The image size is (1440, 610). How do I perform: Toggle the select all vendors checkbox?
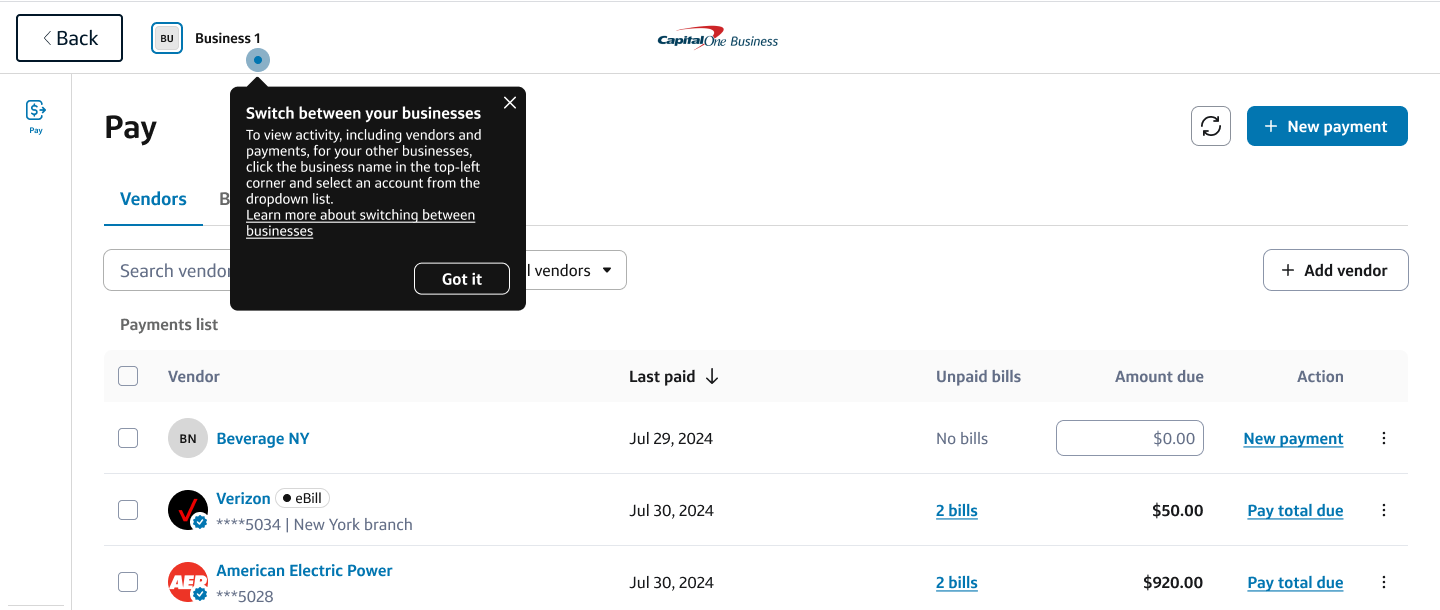click(128, 376)
